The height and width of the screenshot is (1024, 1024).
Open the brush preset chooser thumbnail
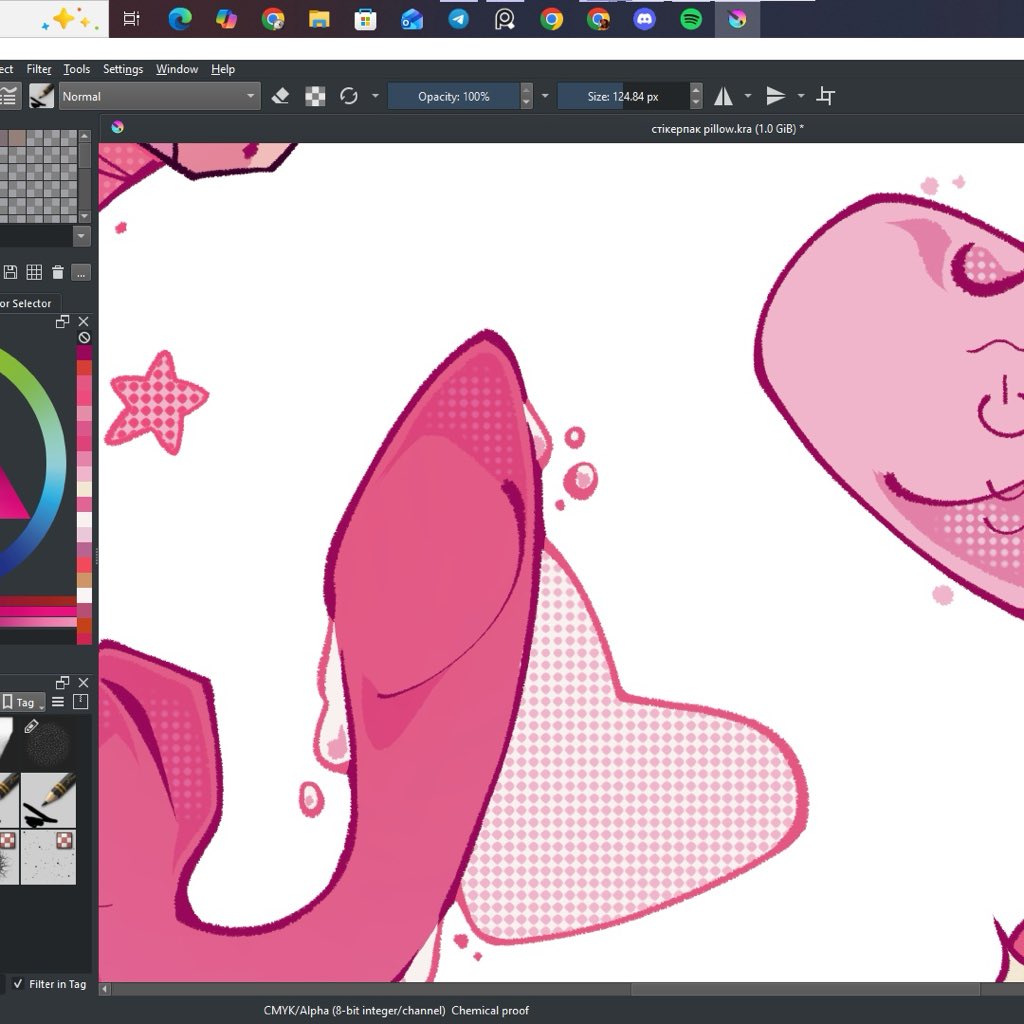coord(41,96)
